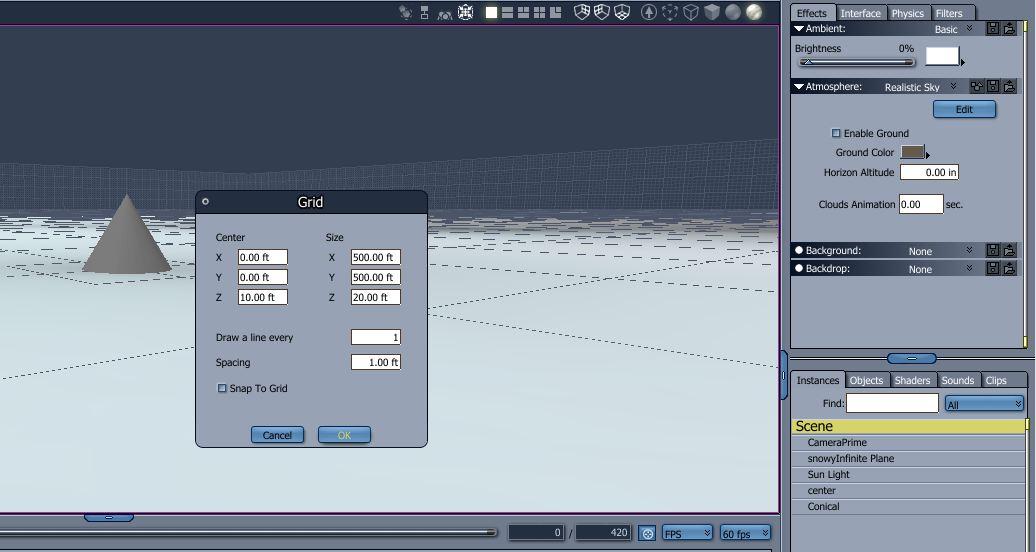
Task: Choose the three-pane layout with top split
Action: click(523, 12)
